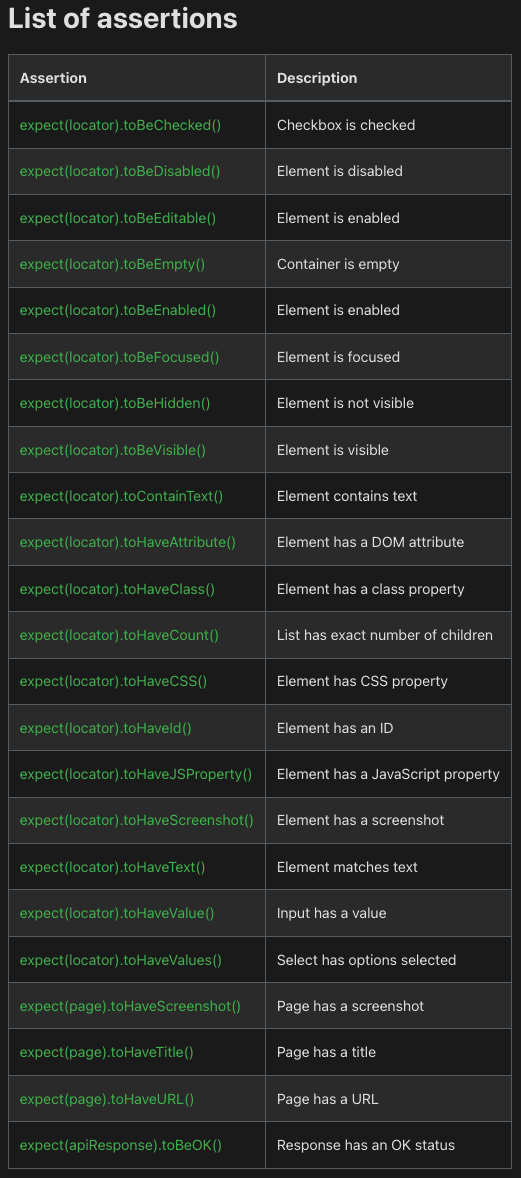Follow the toHaveCount() link
Image resolution: width=521 pixels, height=1178 pixels.
(120, 636)
